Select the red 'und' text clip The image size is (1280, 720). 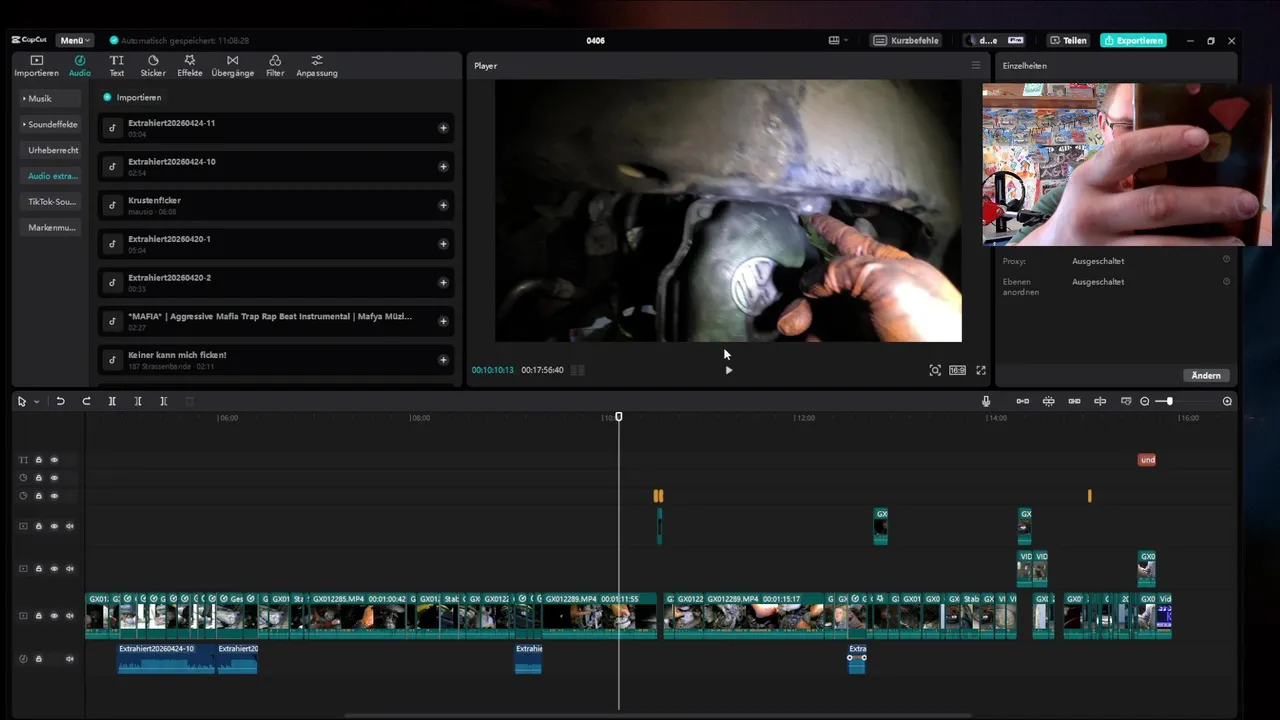pyautogui.click(x=1147, y=460)
